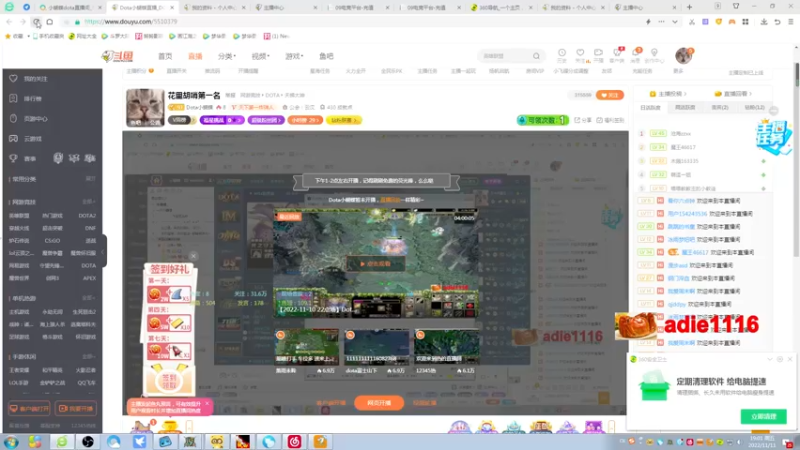Click the Douyu logo in the header
800x450 pixels.
click(117, 56)
